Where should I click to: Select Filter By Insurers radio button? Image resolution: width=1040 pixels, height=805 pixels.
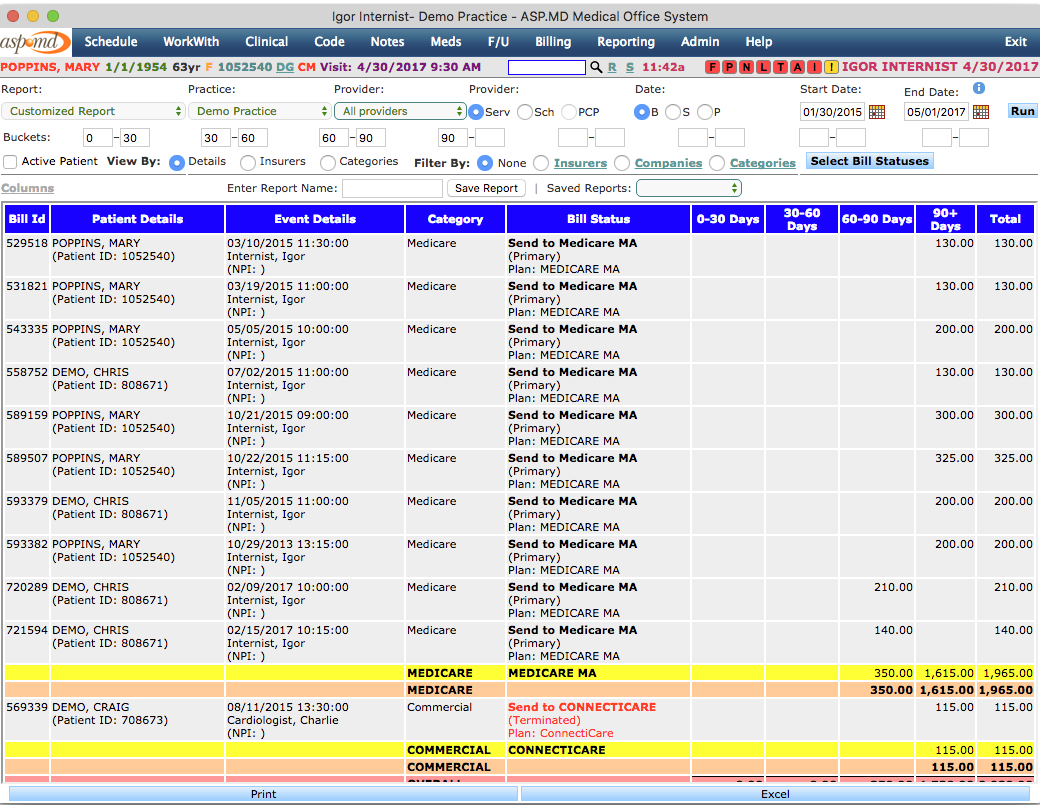541,162
